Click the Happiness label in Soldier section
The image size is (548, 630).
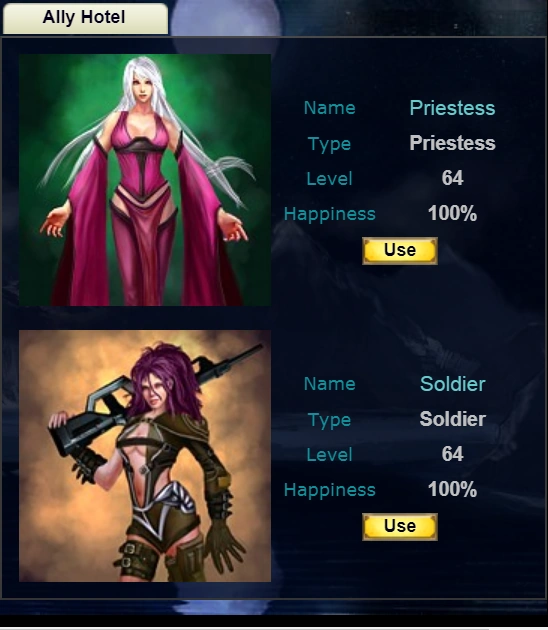point(329,490)
